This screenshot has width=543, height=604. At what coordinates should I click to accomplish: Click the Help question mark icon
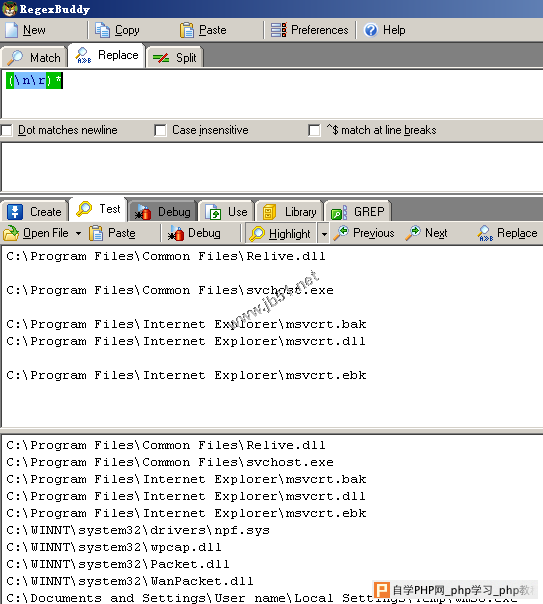pyautogui.click(x=370, y=30)
